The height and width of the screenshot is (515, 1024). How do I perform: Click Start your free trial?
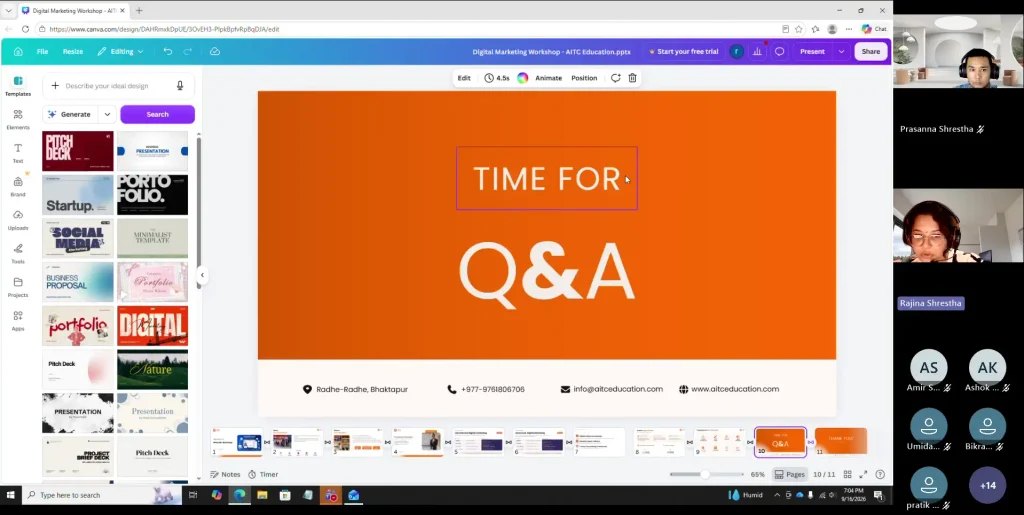tap(683, 52)
